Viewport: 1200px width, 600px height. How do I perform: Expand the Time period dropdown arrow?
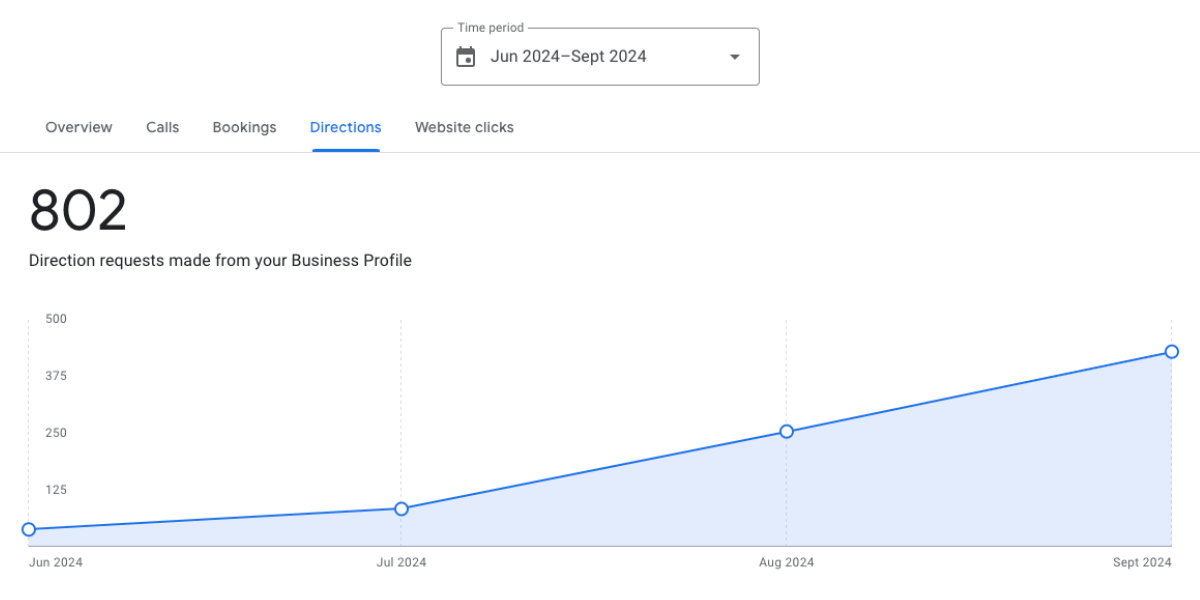pyautogui.click(x=735, y=57)
